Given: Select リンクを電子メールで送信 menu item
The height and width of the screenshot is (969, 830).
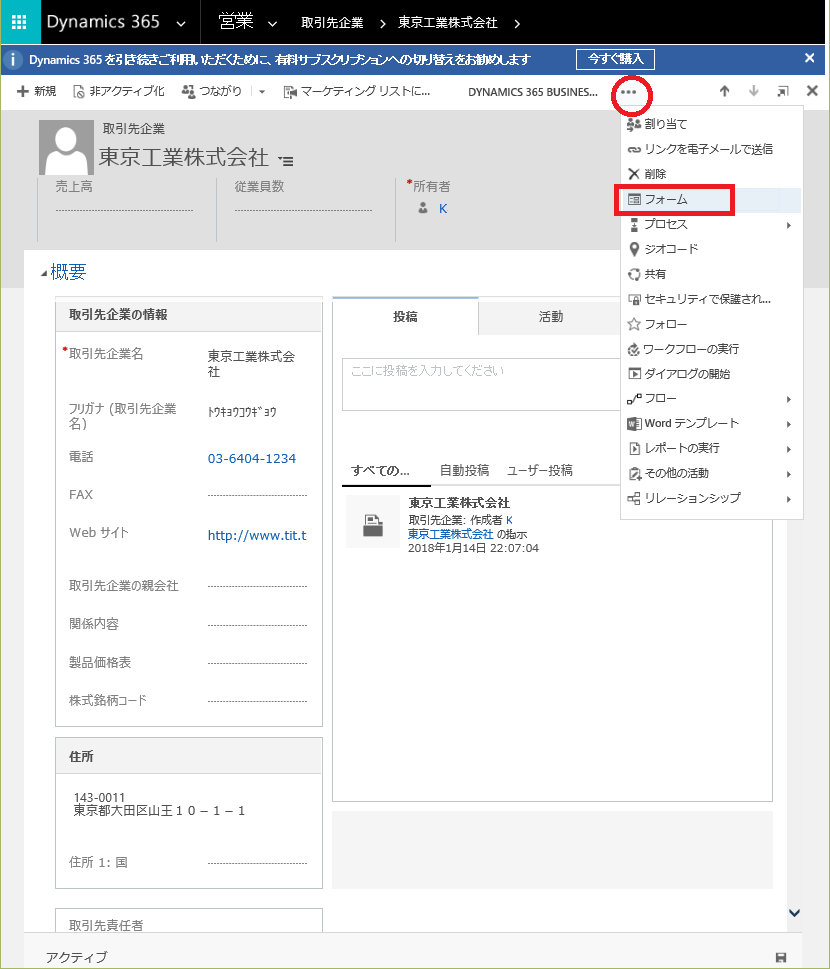Looking at the screenshot, I should pyautogui.click(x=711, y=149).
